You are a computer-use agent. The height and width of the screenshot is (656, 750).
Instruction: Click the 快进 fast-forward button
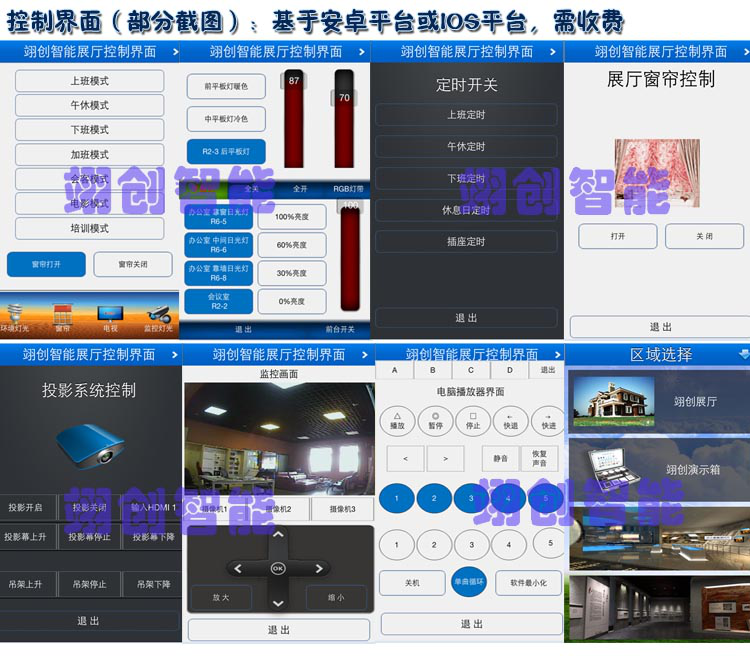click(x=548, y=421)
